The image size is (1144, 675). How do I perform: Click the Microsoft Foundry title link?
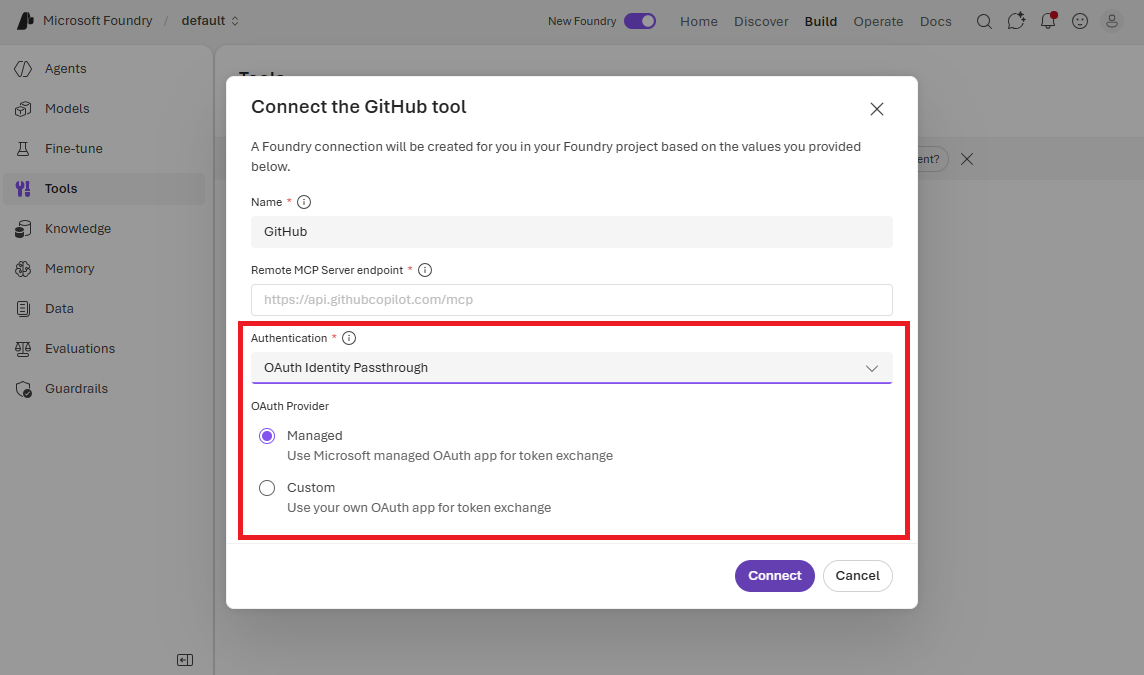point(98,20)
